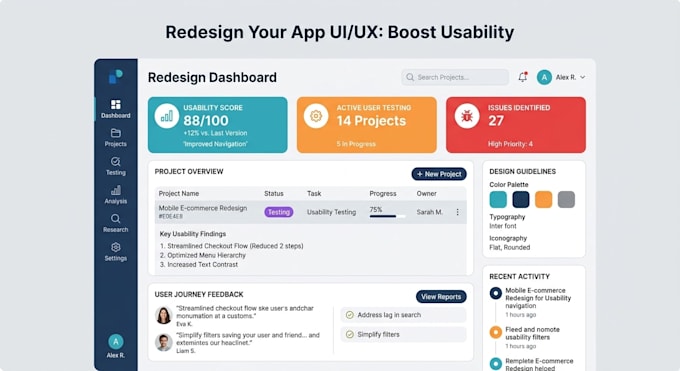
Task: Click the 75% progress bar
Action: tap(387, 216)
